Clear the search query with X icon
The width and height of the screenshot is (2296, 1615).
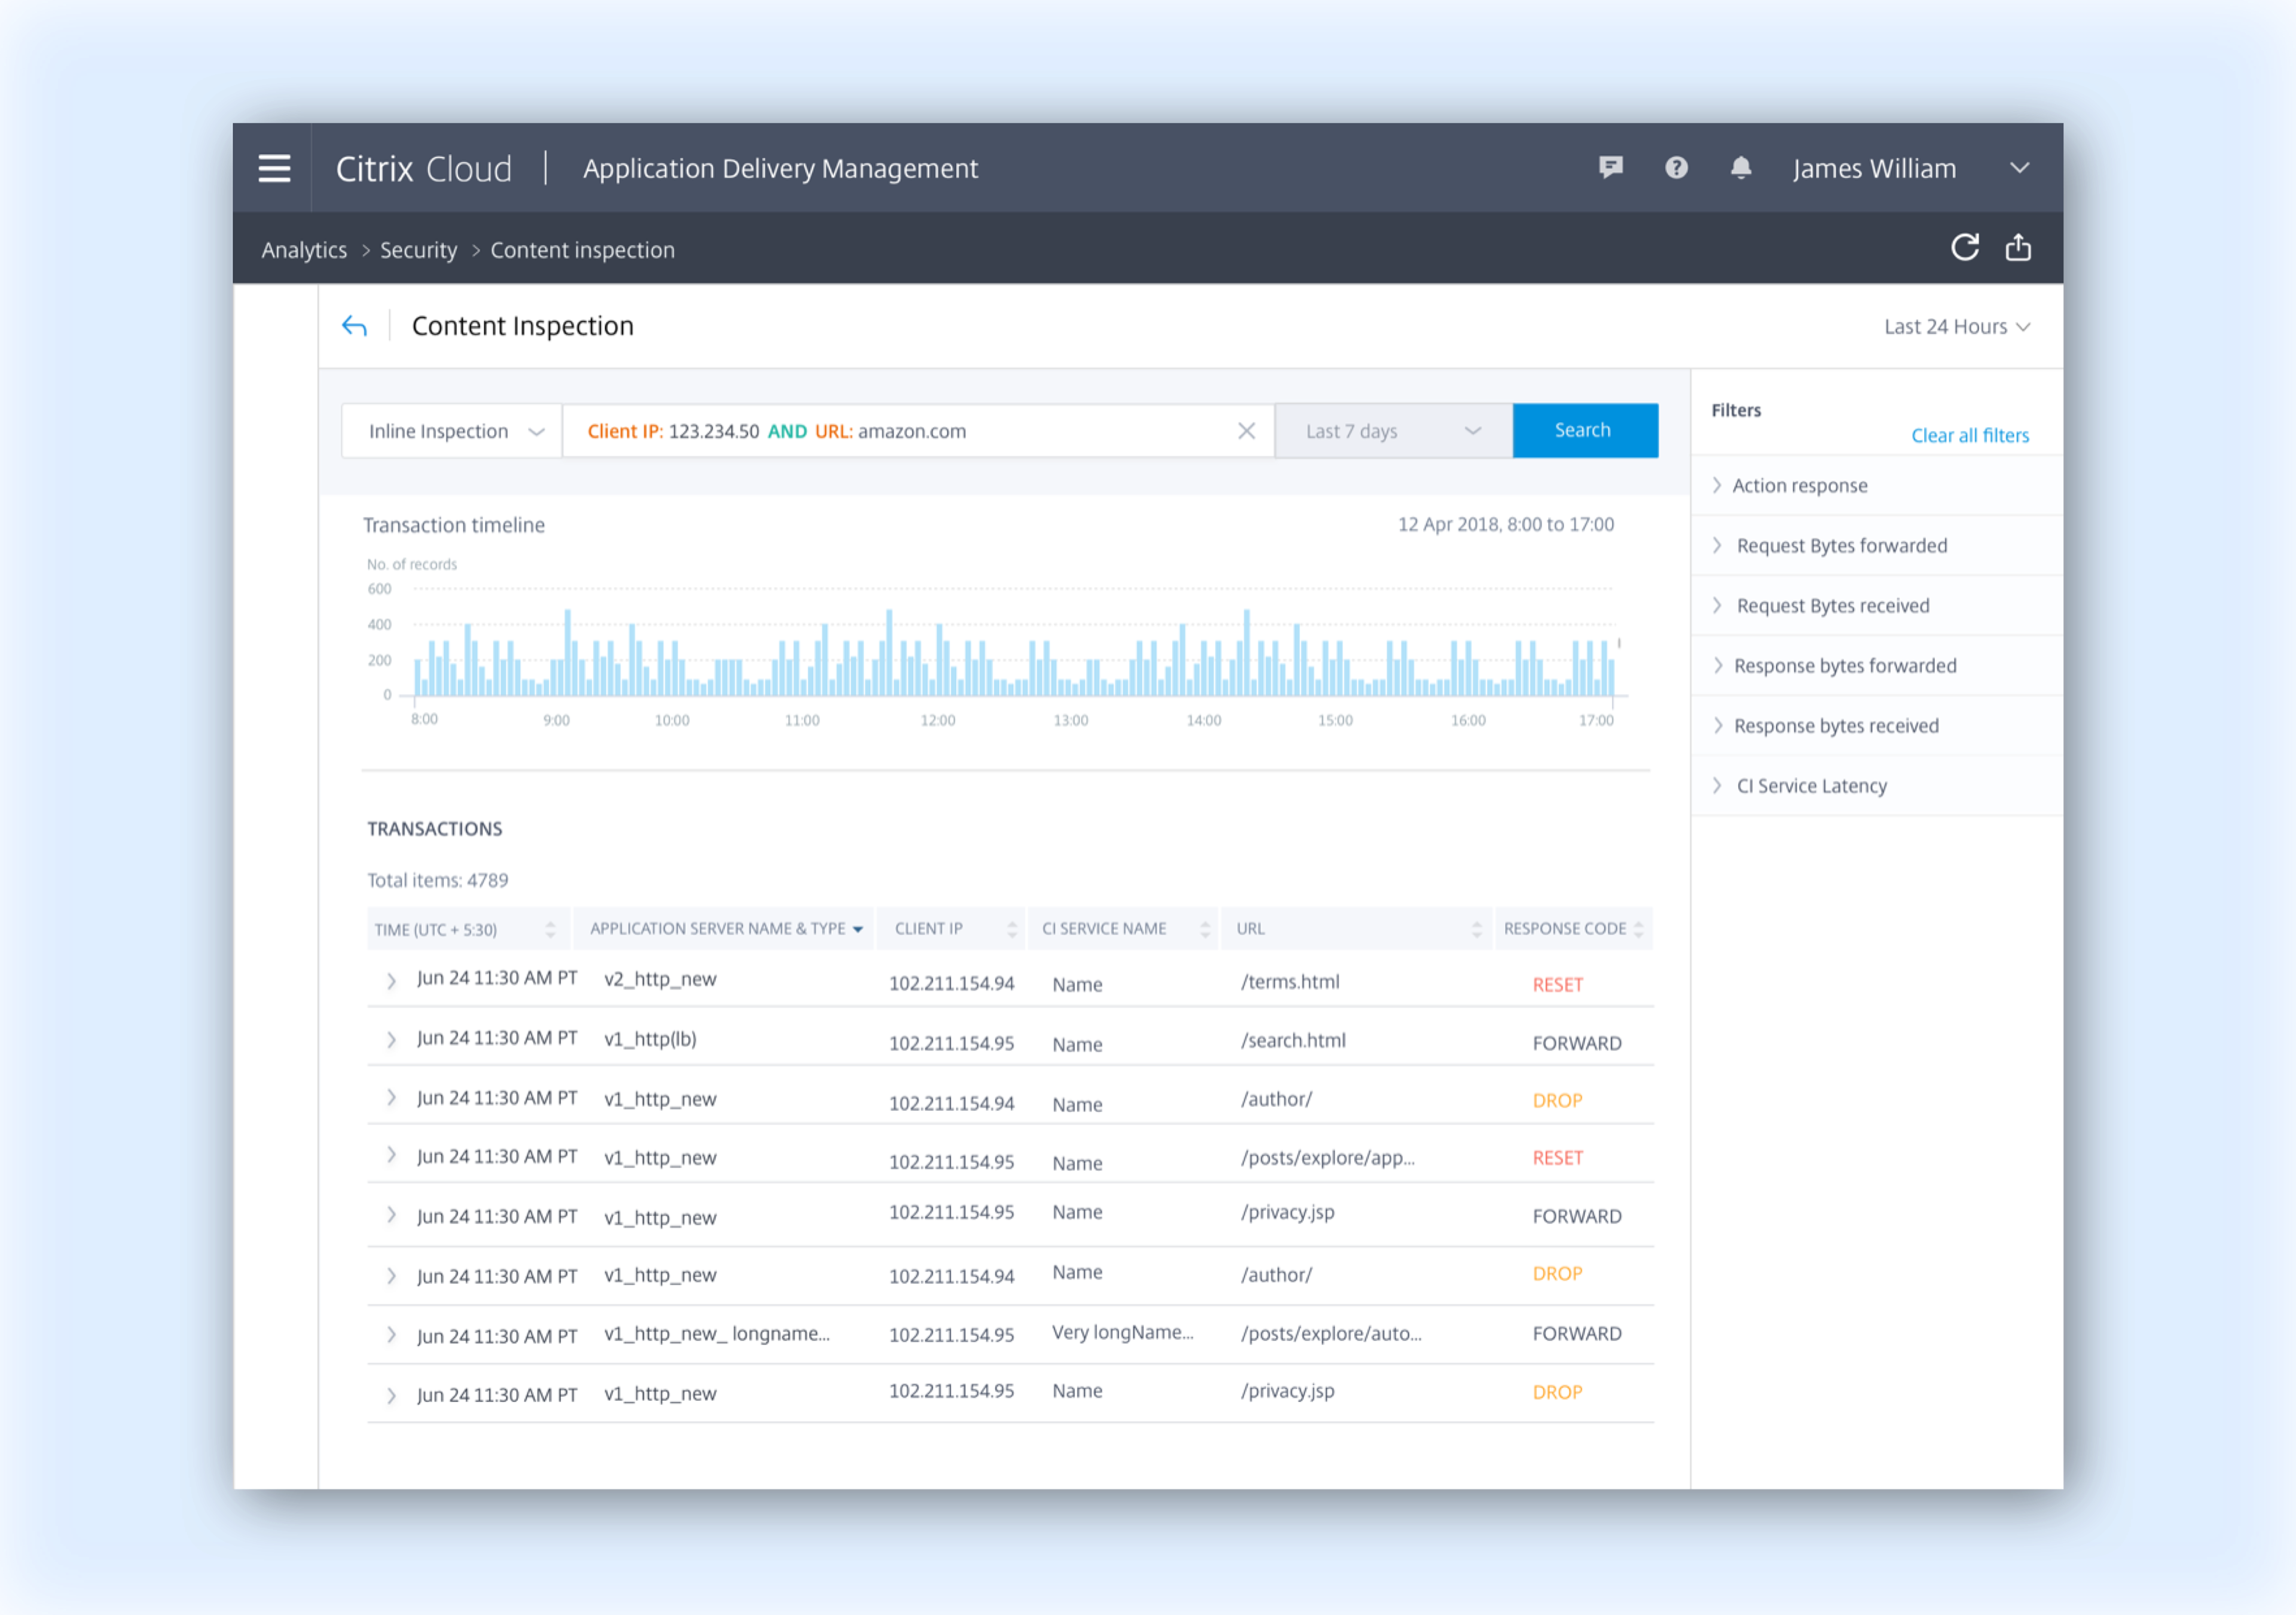point(1246,431)
